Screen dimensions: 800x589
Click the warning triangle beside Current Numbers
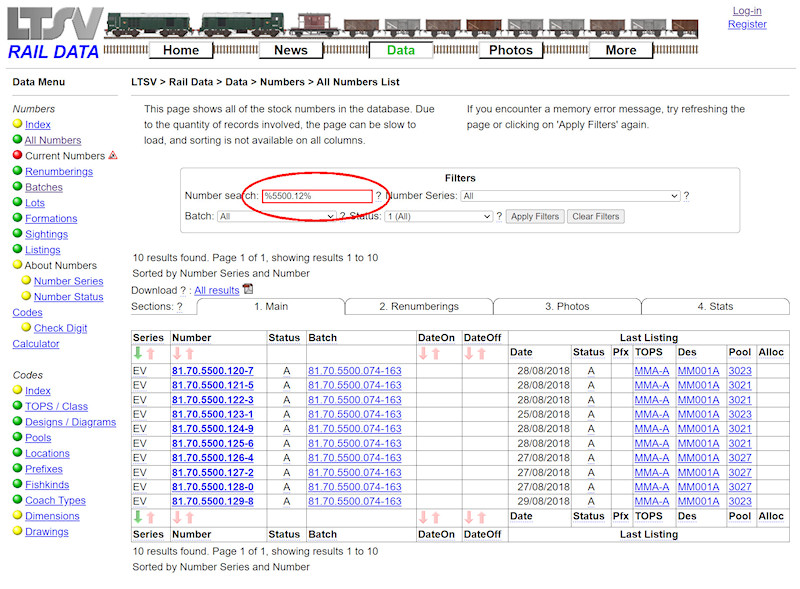tap(113, 156)
